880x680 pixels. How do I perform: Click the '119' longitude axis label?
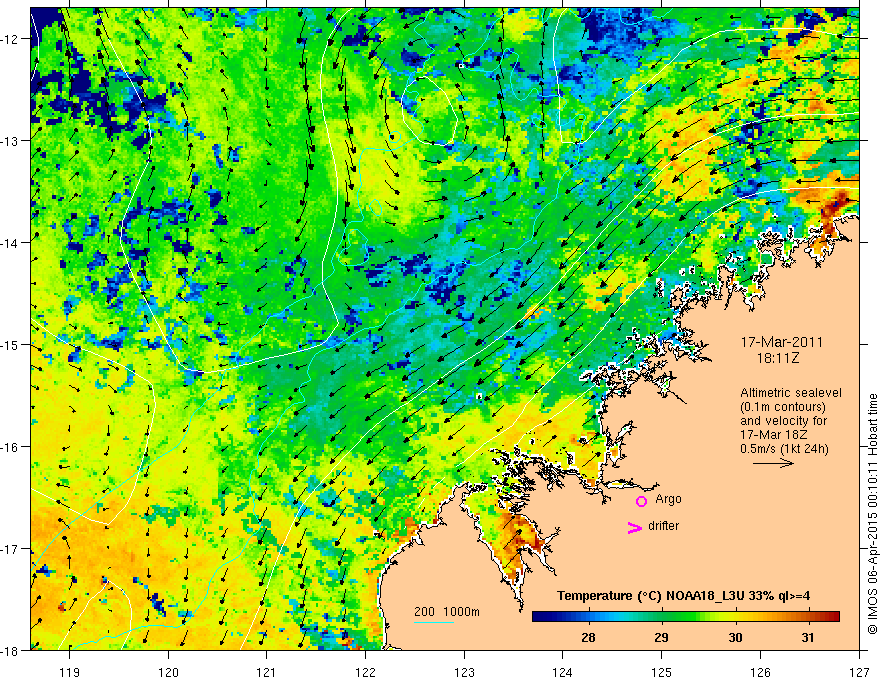point(70,672)
